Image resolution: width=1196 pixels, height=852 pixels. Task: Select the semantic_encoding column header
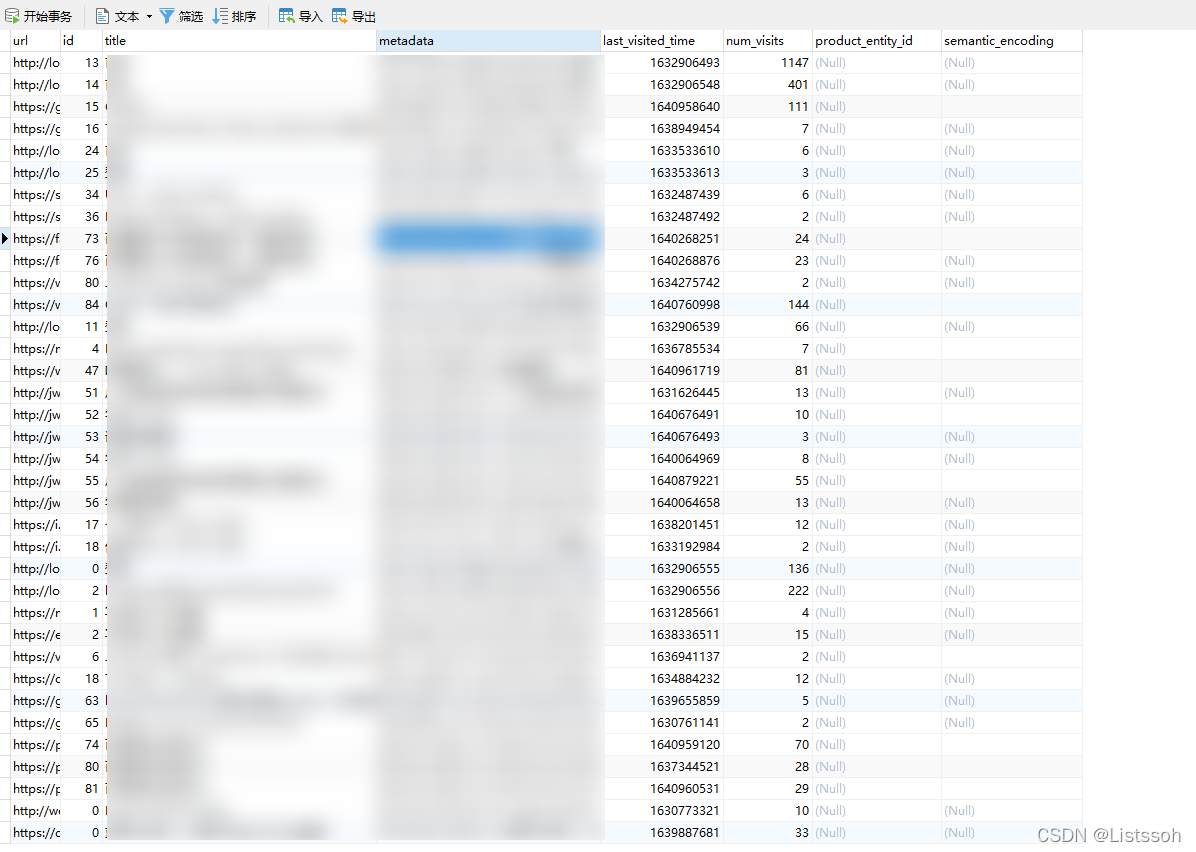point(1011,41)
